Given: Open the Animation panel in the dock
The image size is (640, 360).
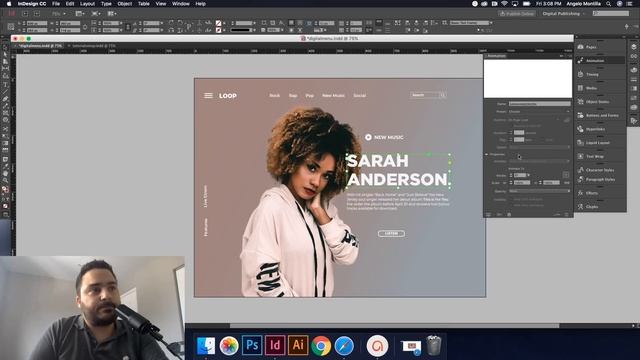Looking at the screenshot, I should click(600, 60).
